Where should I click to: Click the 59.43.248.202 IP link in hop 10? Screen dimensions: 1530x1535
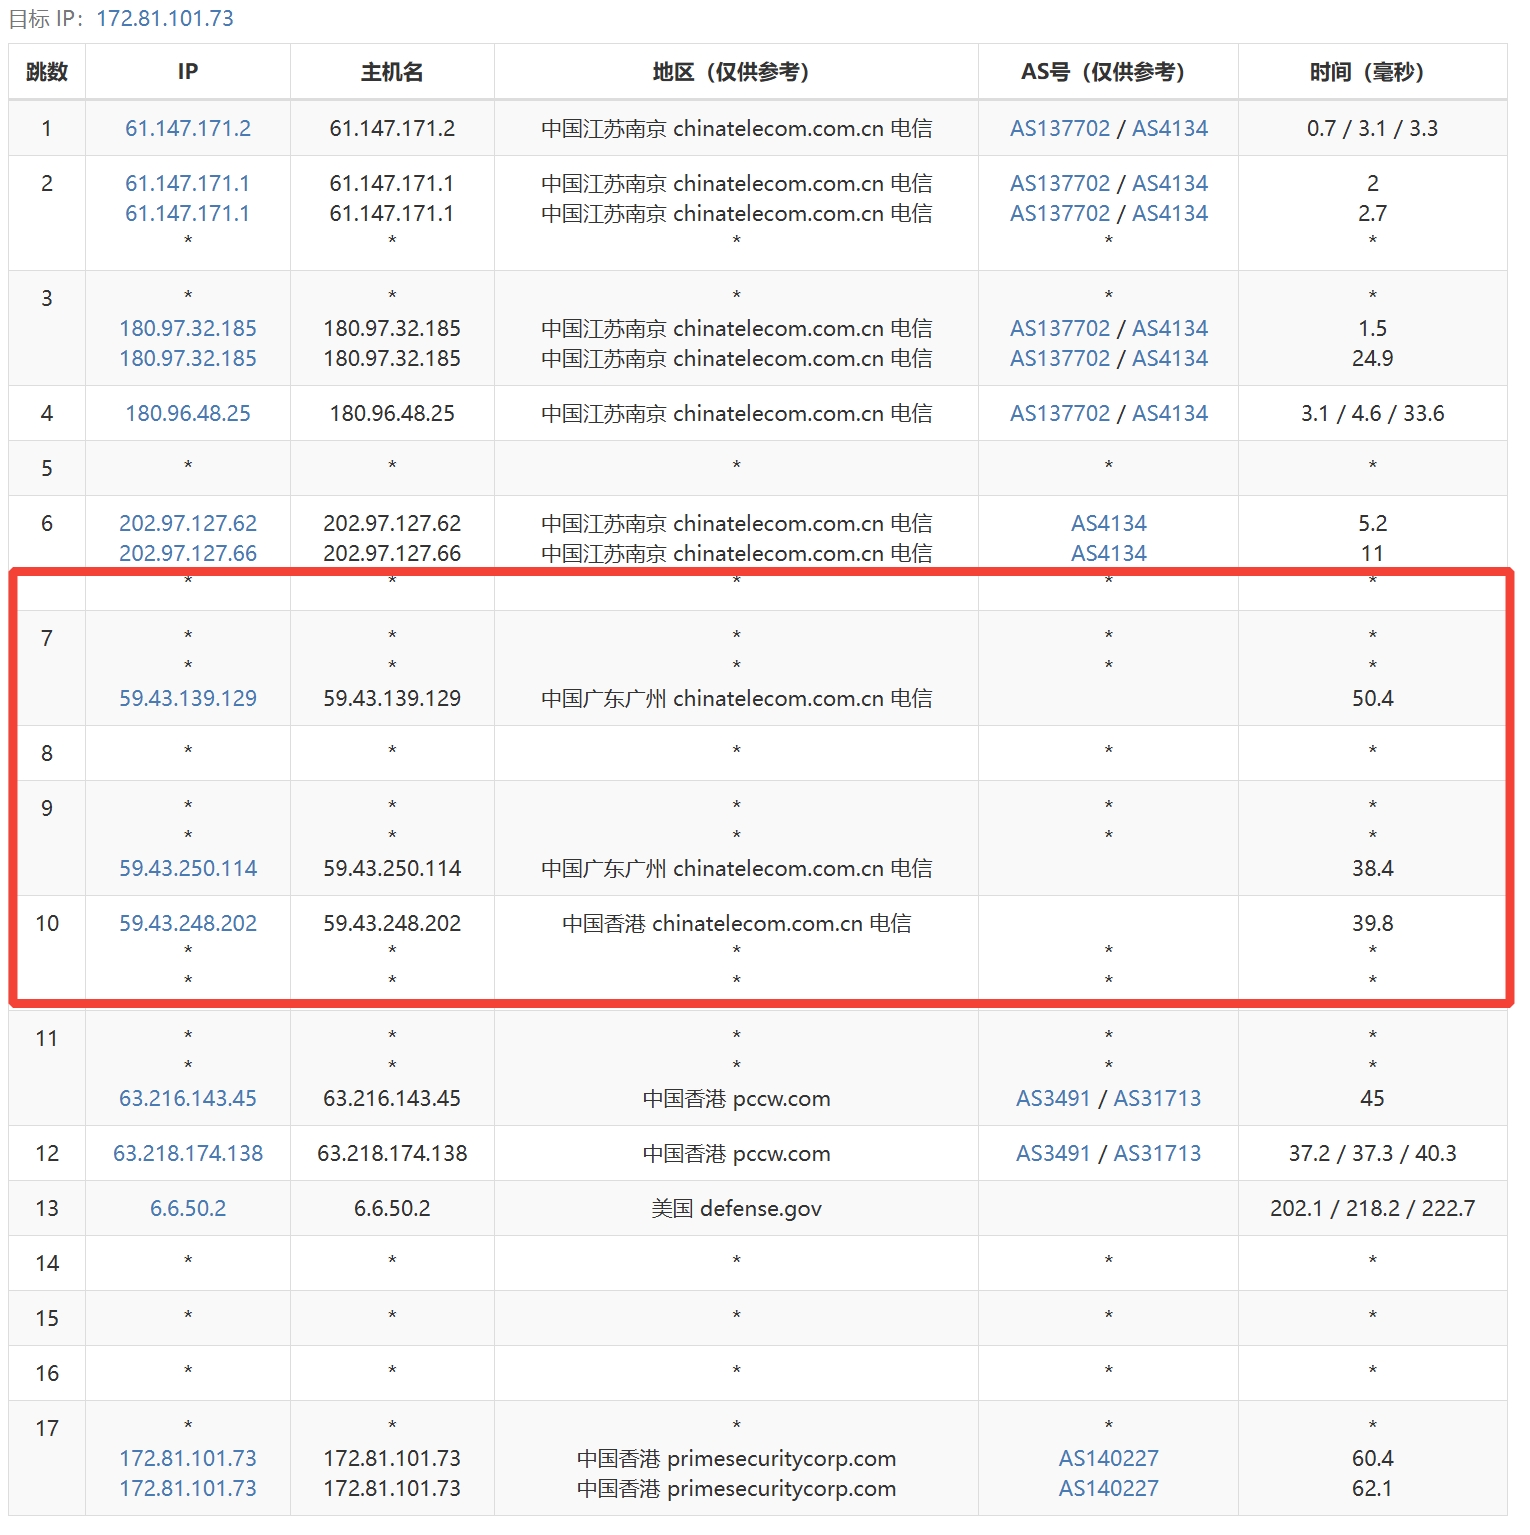click(188, 923)
